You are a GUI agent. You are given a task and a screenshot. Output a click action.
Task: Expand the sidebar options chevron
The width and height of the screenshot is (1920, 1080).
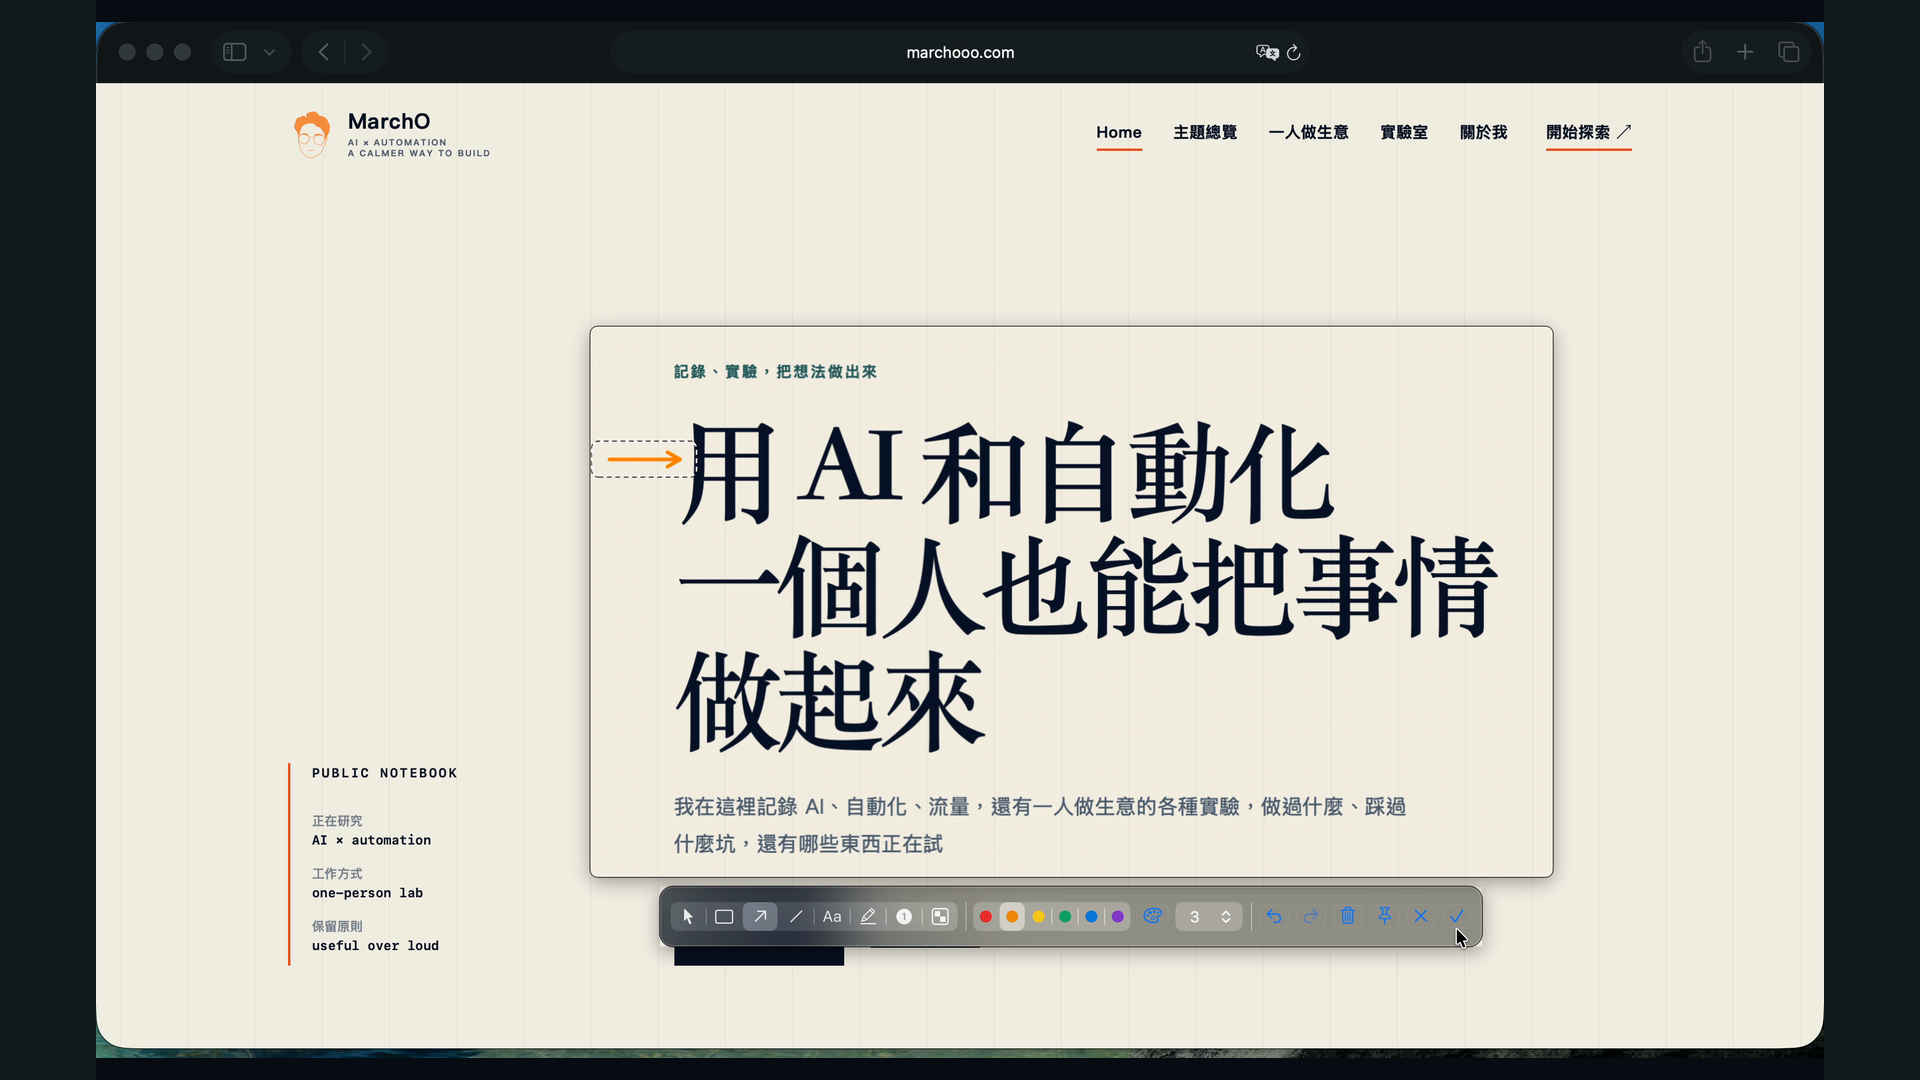pos(269,52)
